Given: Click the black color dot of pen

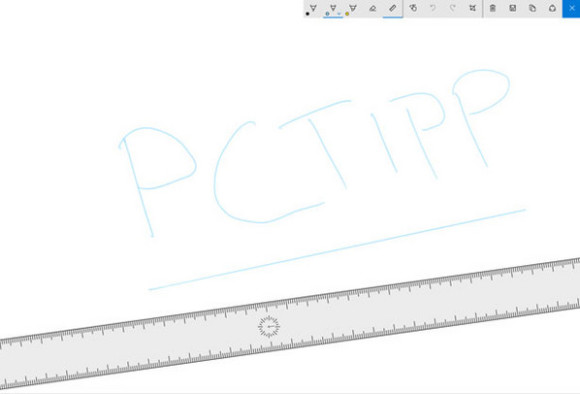Looking at the screenshot, I should pos(307,14).
